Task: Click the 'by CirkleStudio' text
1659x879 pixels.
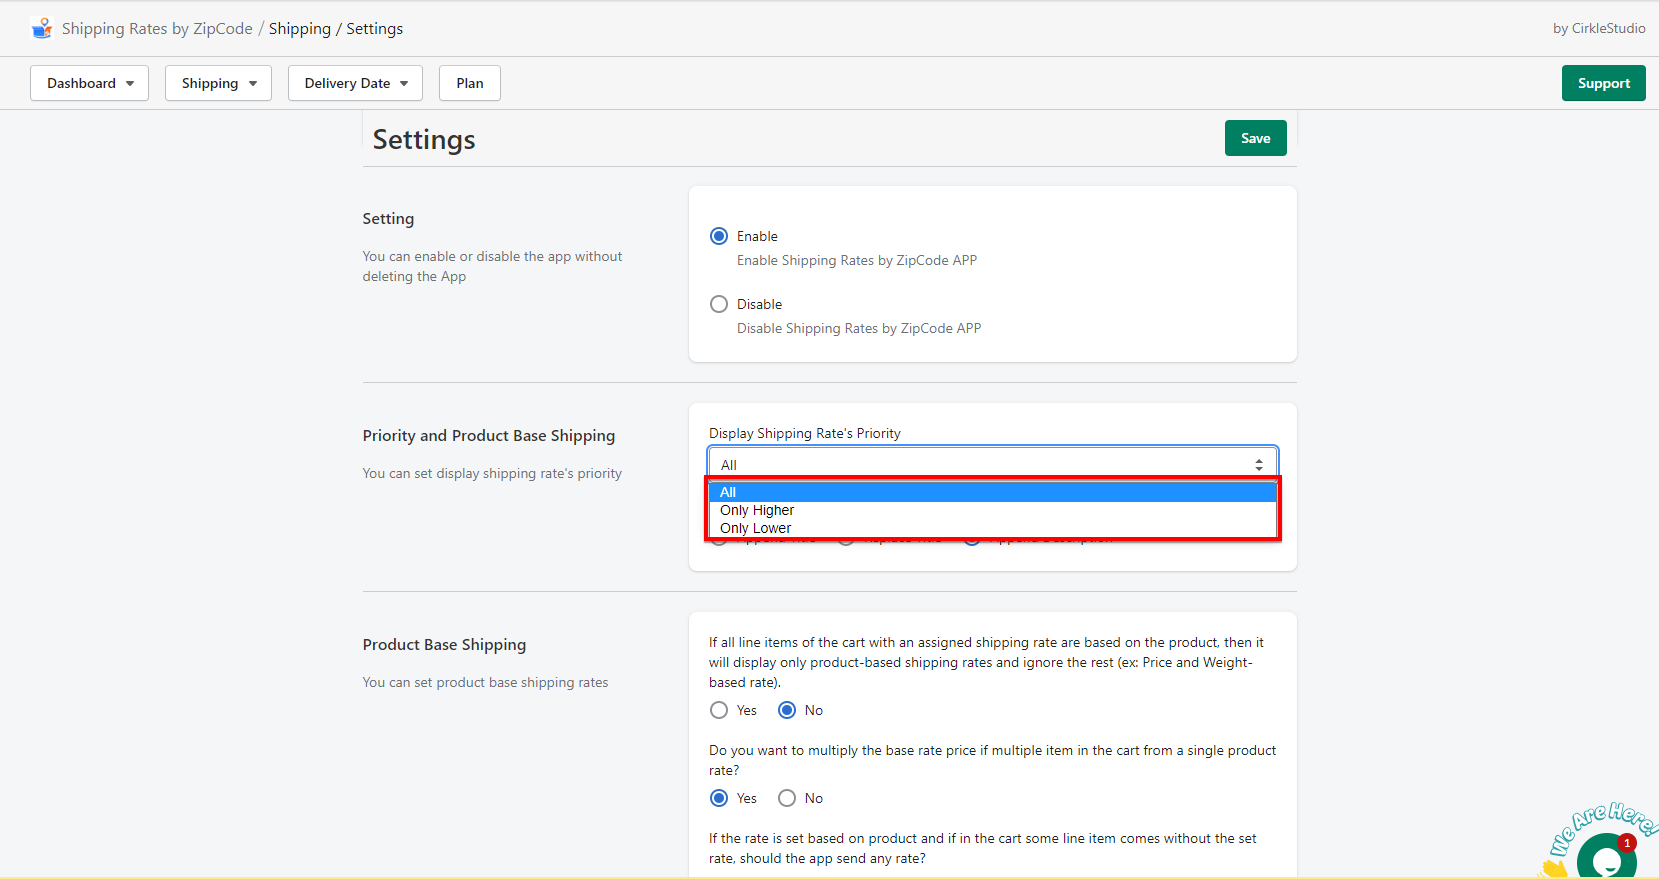Action: (1599, 28)
